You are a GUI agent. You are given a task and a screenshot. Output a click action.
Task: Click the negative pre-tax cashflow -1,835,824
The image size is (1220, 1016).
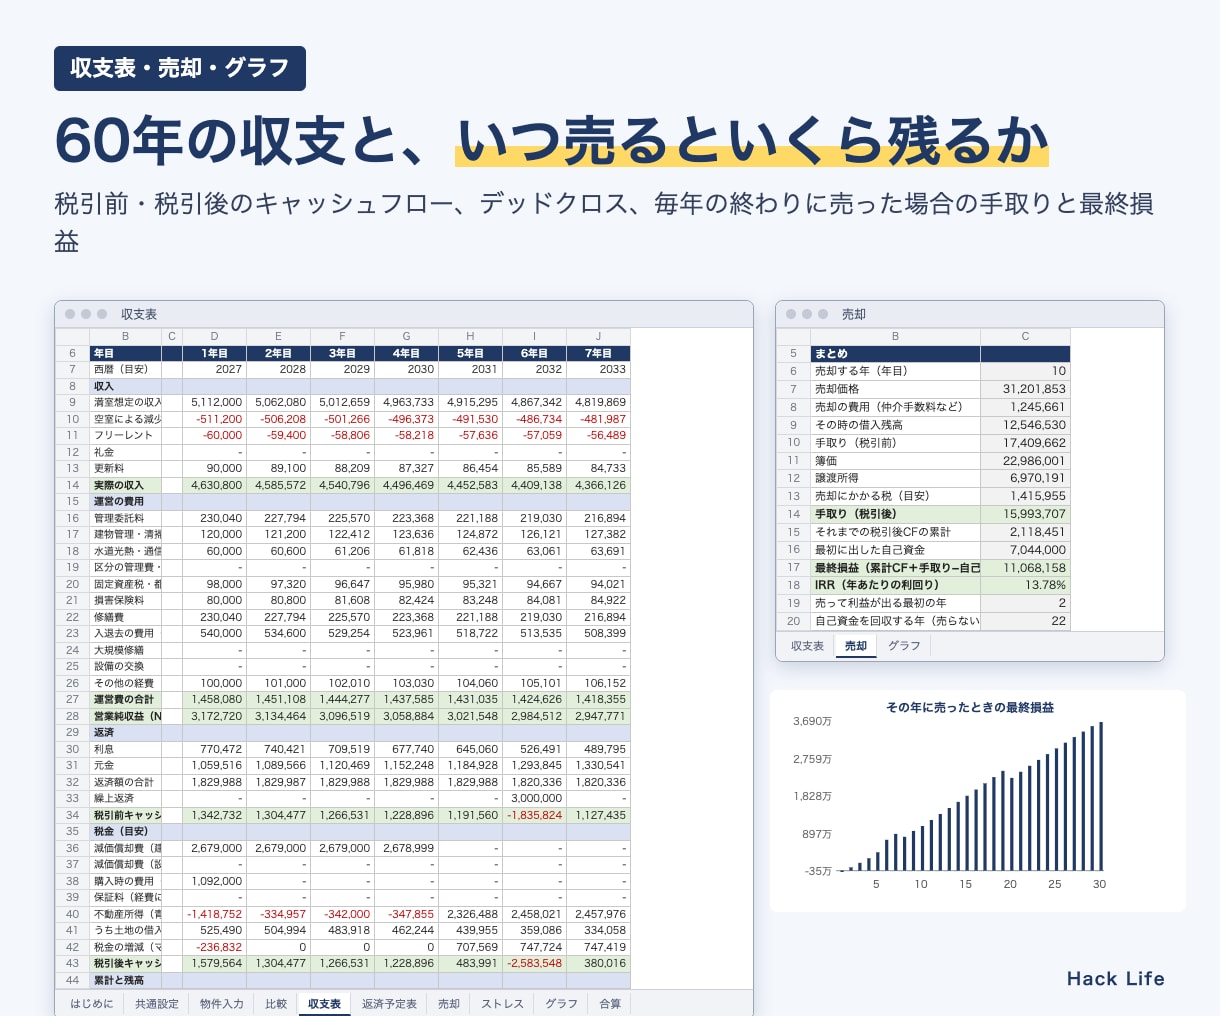tap(534, 815)
